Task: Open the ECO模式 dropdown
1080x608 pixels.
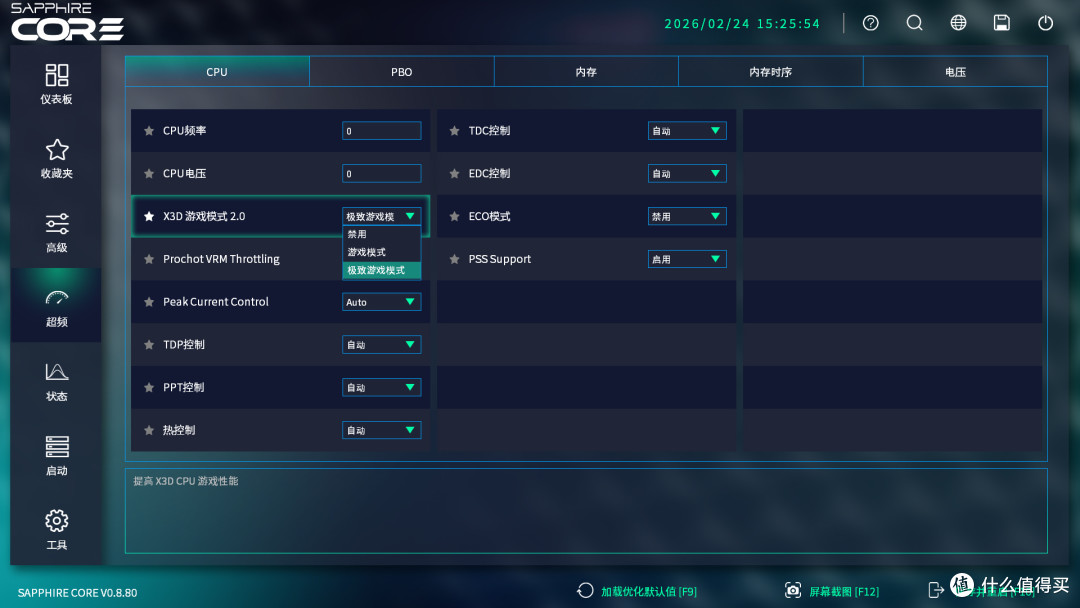Action: point(687,216)
